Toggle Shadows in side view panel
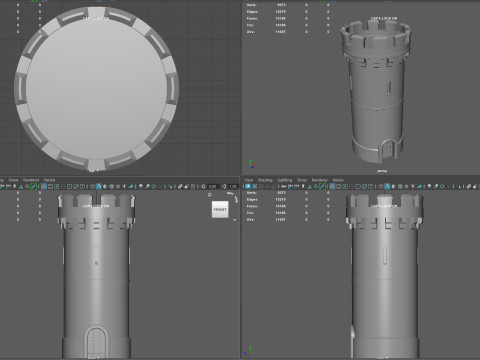This screenshot has width=480, height=360. (x=420, y=187)
